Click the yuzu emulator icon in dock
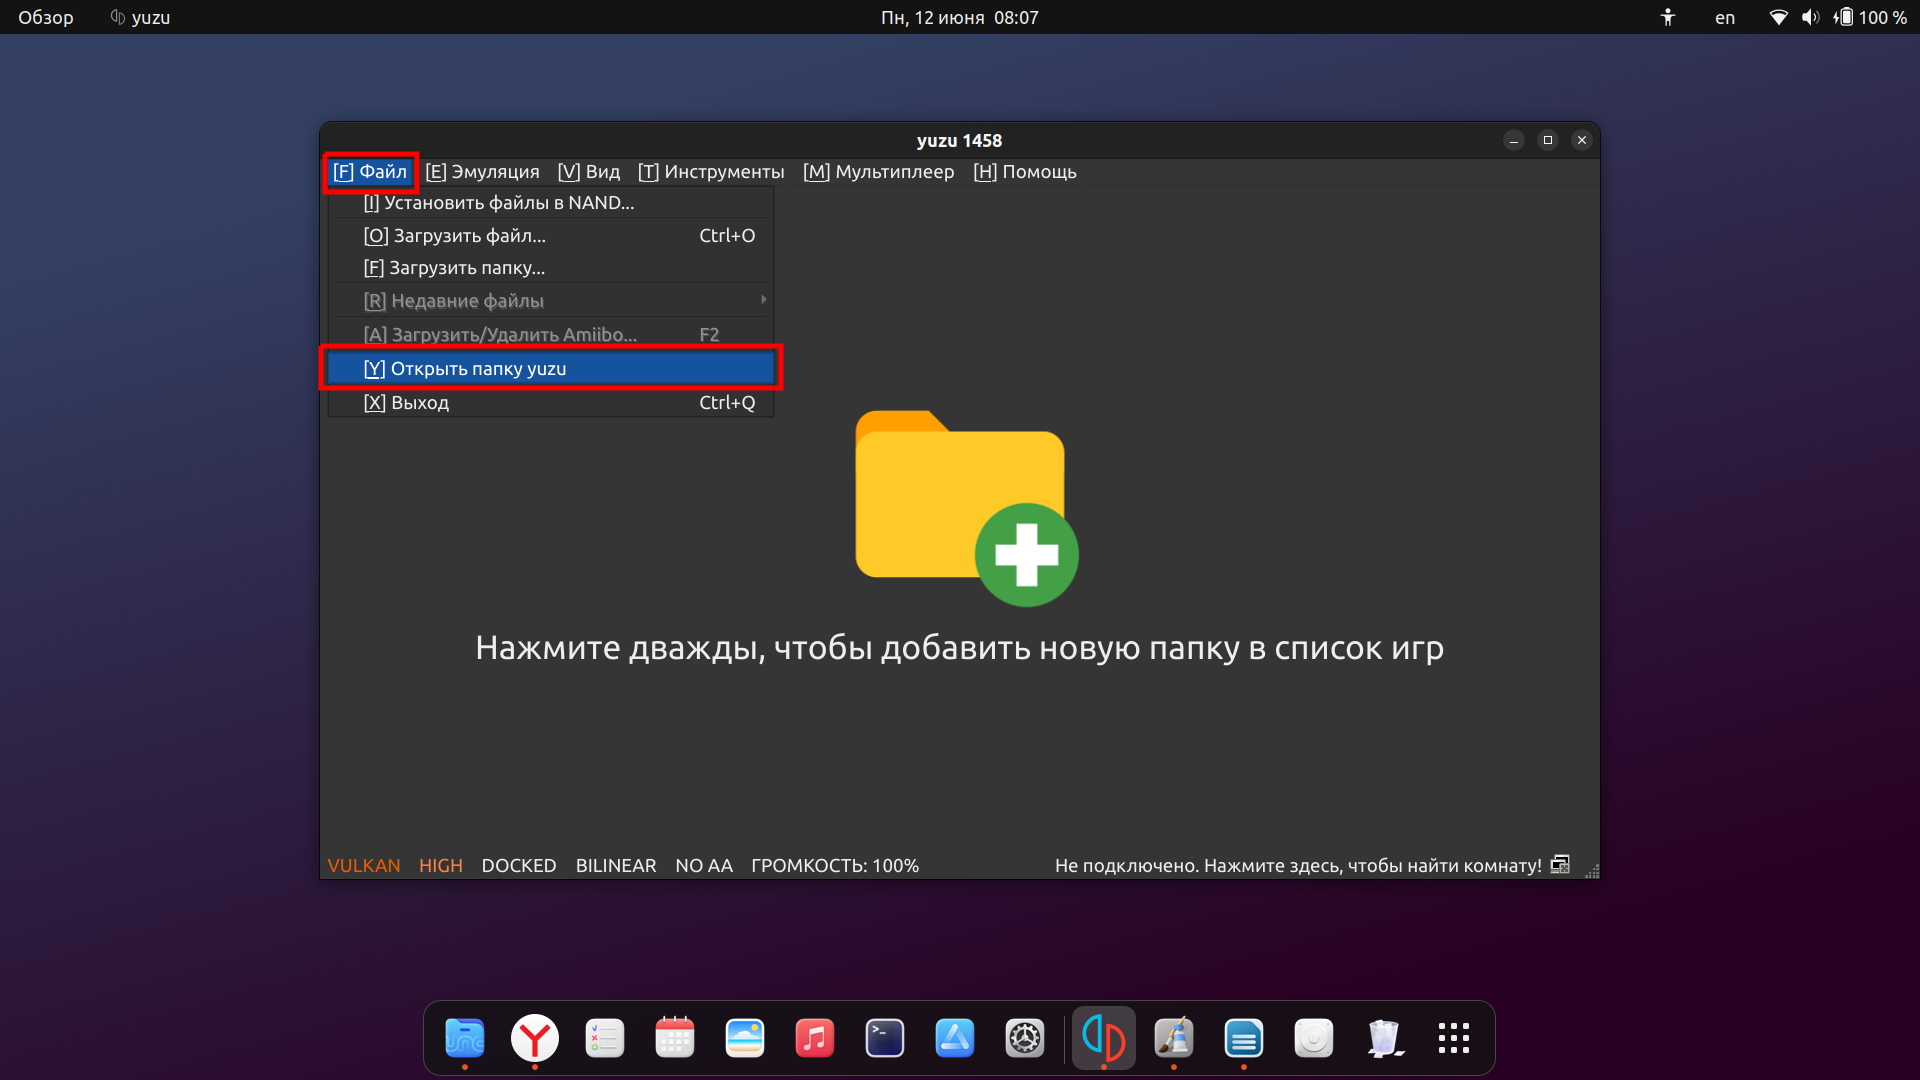 (1104, 1038)
